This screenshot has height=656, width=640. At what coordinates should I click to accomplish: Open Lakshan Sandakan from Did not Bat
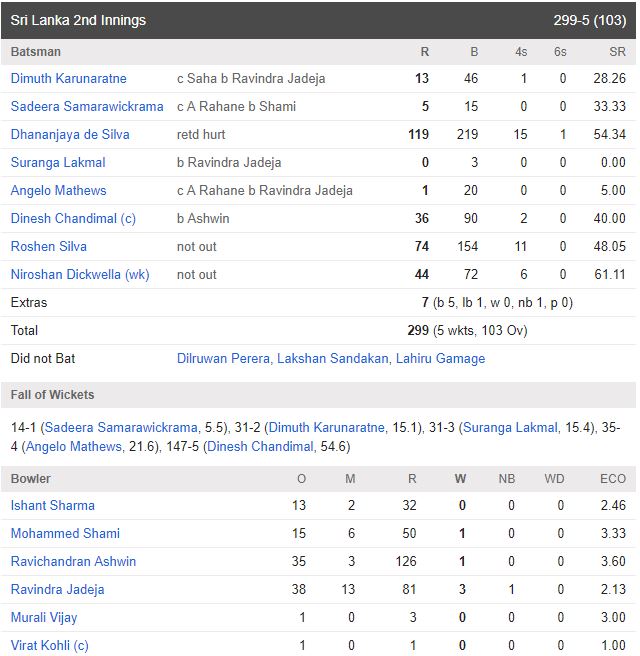pyautogui.click(x=332, y=358)
